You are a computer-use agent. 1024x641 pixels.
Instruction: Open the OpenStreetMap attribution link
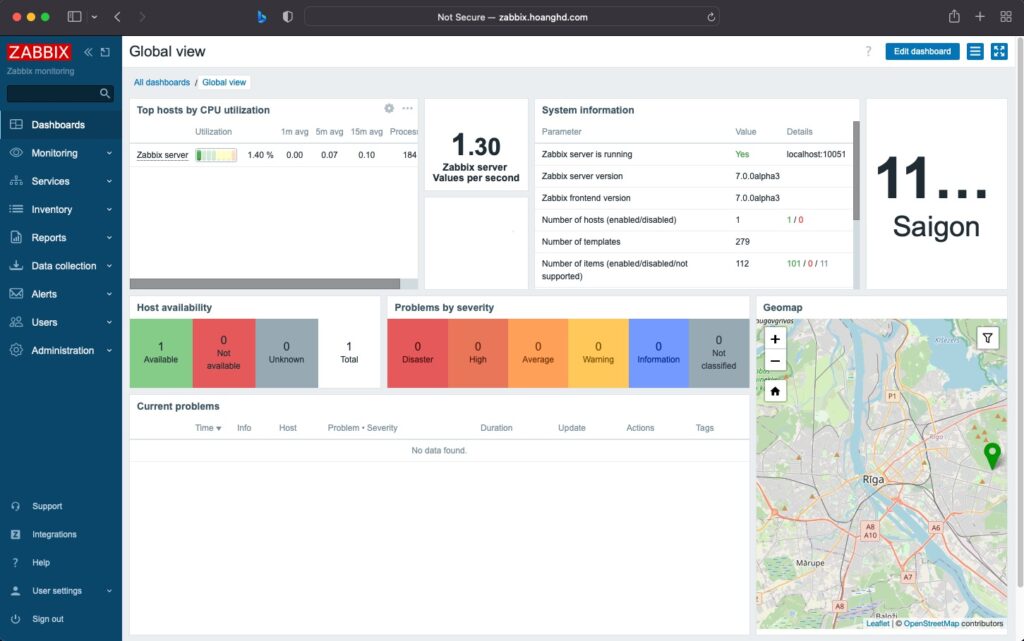point(931,623)
